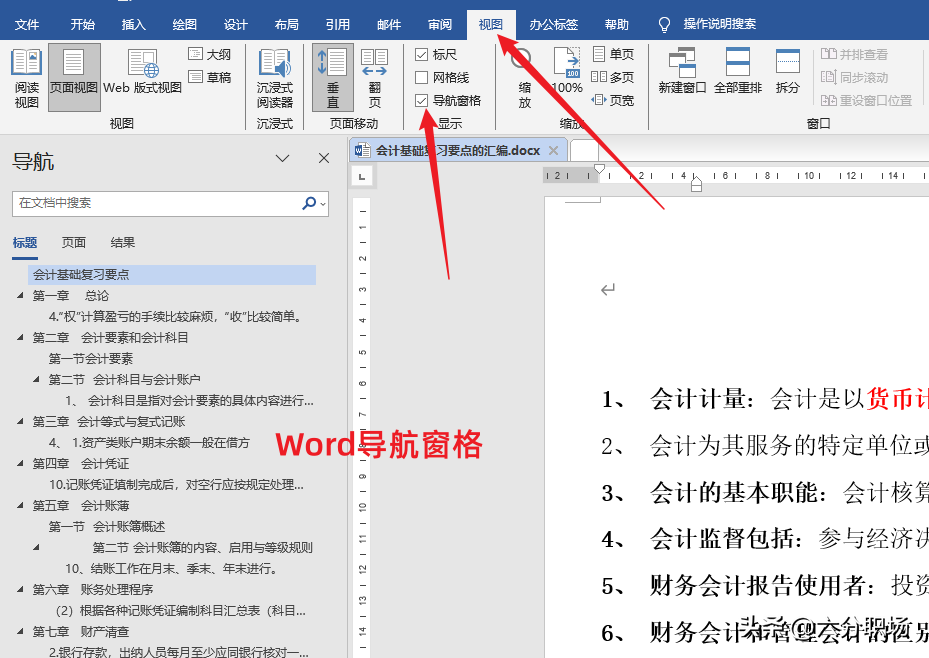Set zoom to 100%
Viewport: 929px width, 658px height.
tap(567, 71)
